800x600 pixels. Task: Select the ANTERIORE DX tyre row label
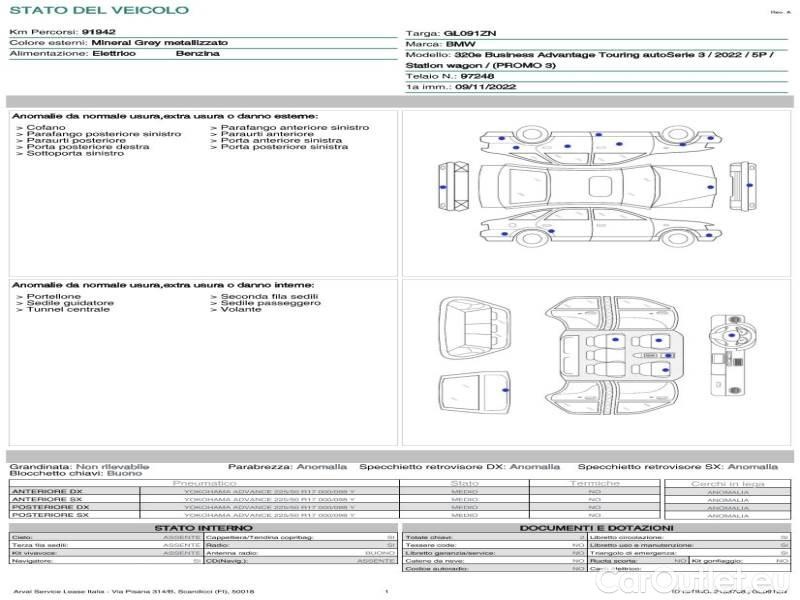pyautogui.click(x=47, y=491)
